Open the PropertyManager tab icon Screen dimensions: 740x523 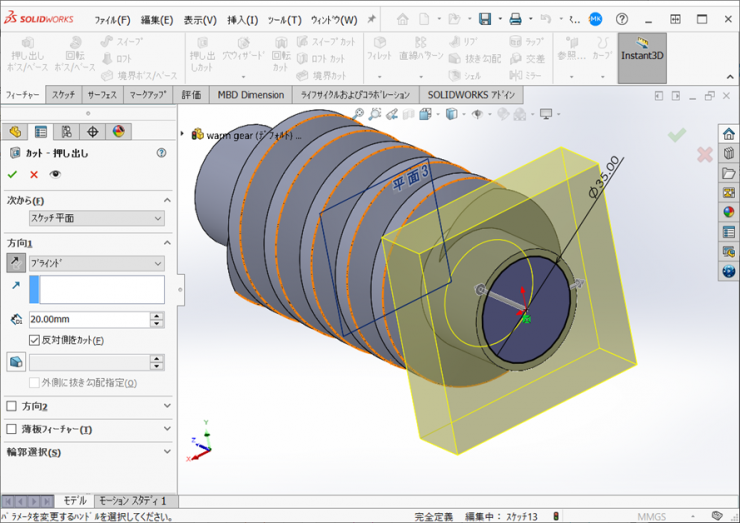[41, 131]
